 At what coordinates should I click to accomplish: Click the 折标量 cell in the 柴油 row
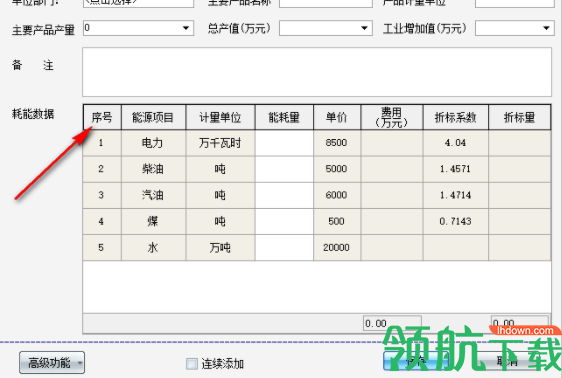point(519,169)
